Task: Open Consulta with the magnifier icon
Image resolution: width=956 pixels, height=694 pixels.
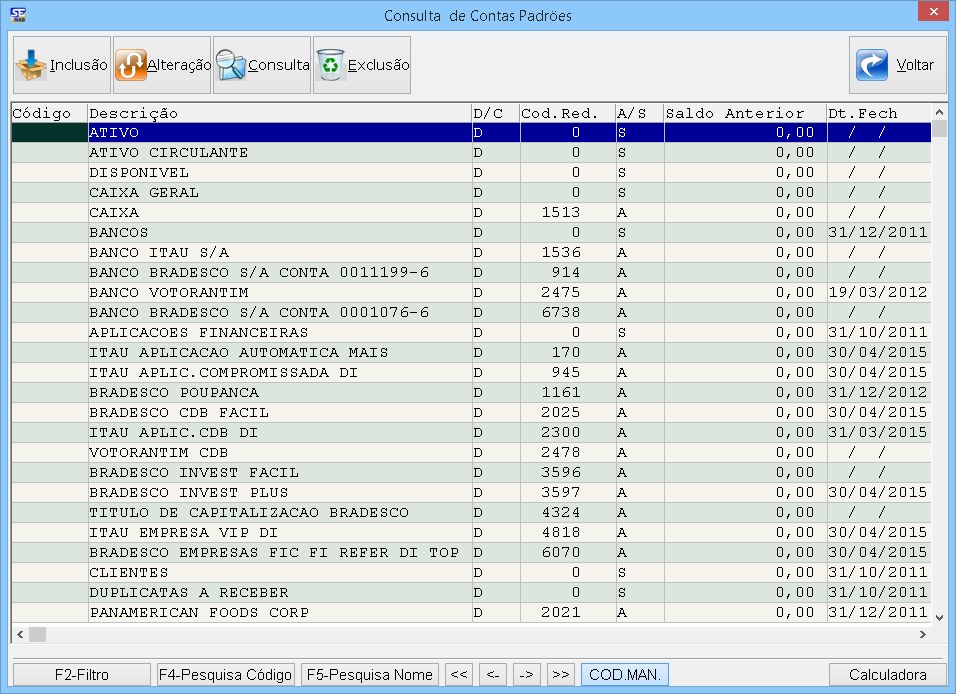Action: click(x=231, y=66)
